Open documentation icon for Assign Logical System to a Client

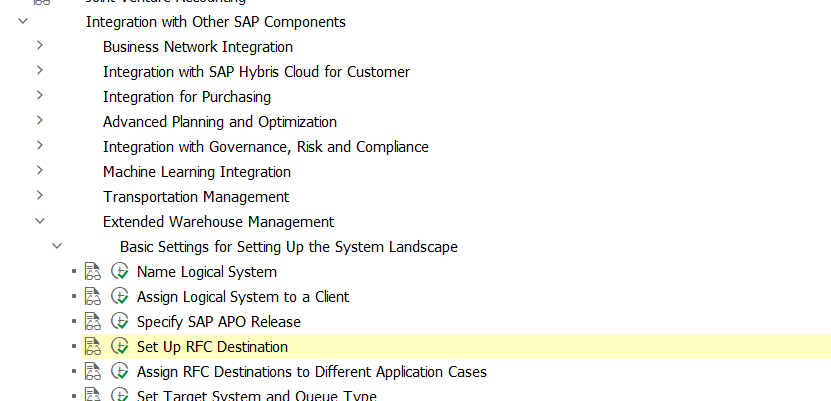pos(93,297)
